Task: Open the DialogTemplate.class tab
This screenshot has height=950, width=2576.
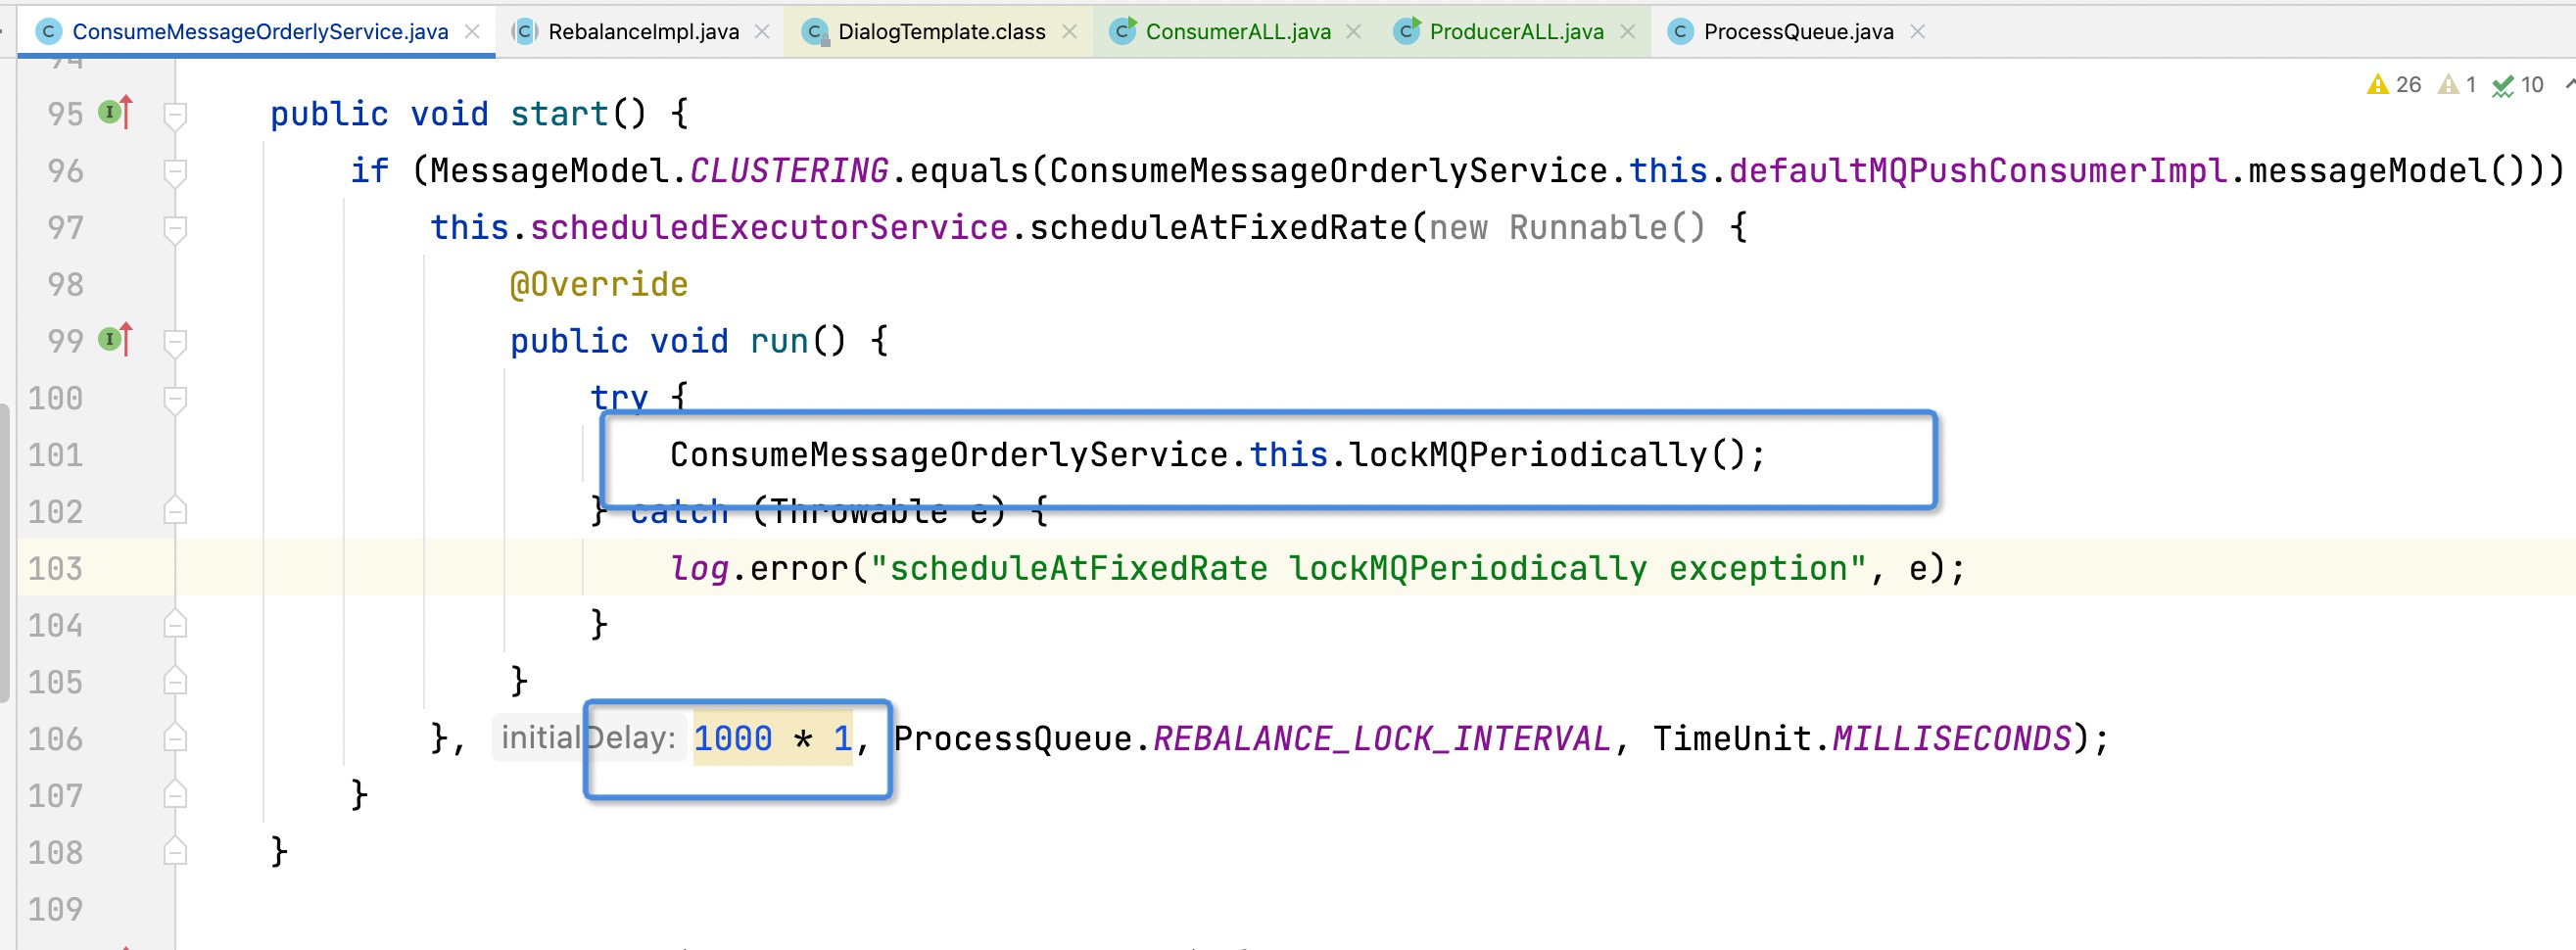Action: coord(941,31)
